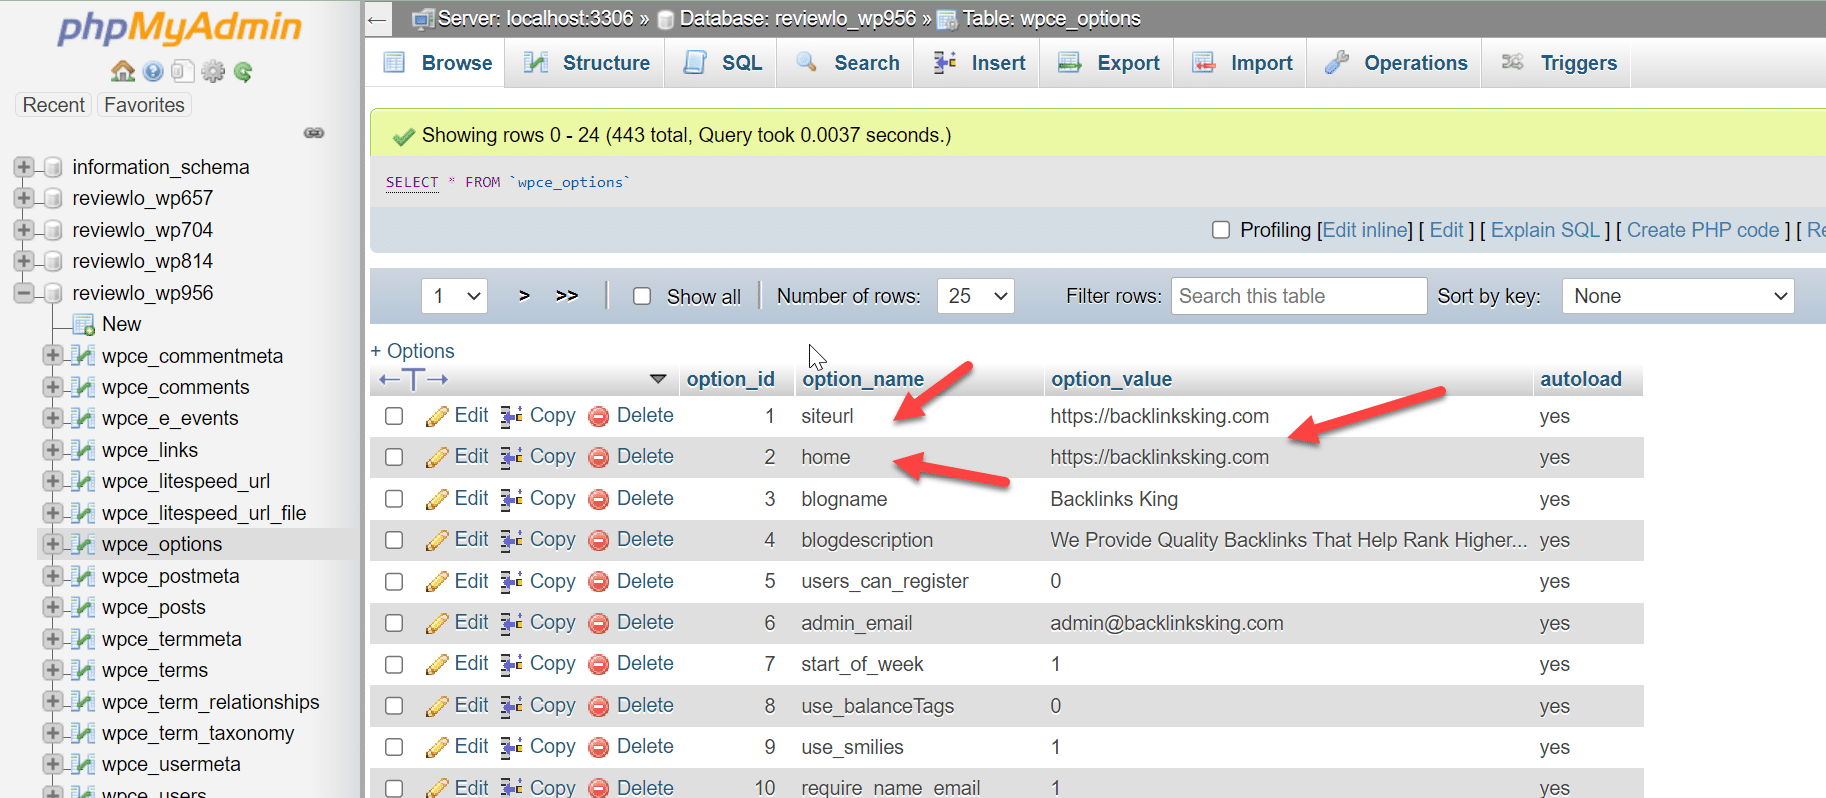Open the column options triangle dropdown
Screen dimensions: 1826x798
658,379
